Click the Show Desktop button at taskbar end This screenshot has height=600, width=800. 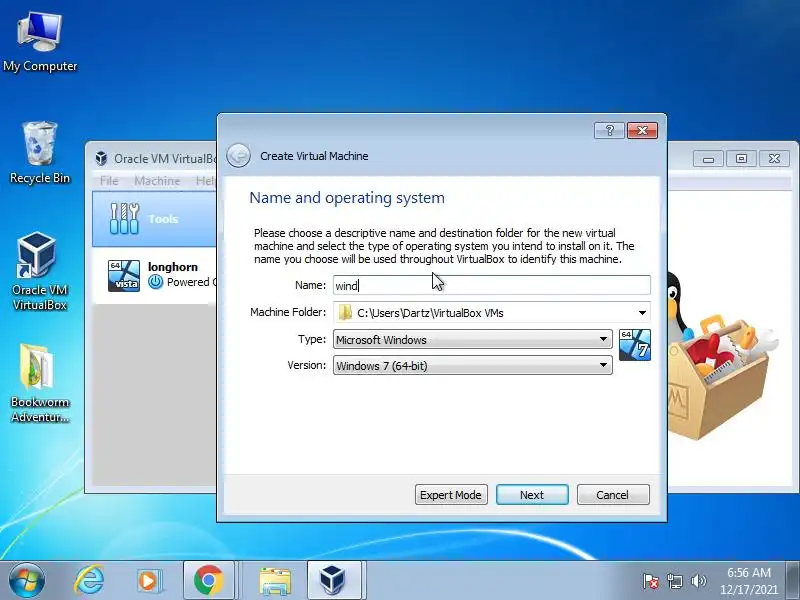[793, 581]
